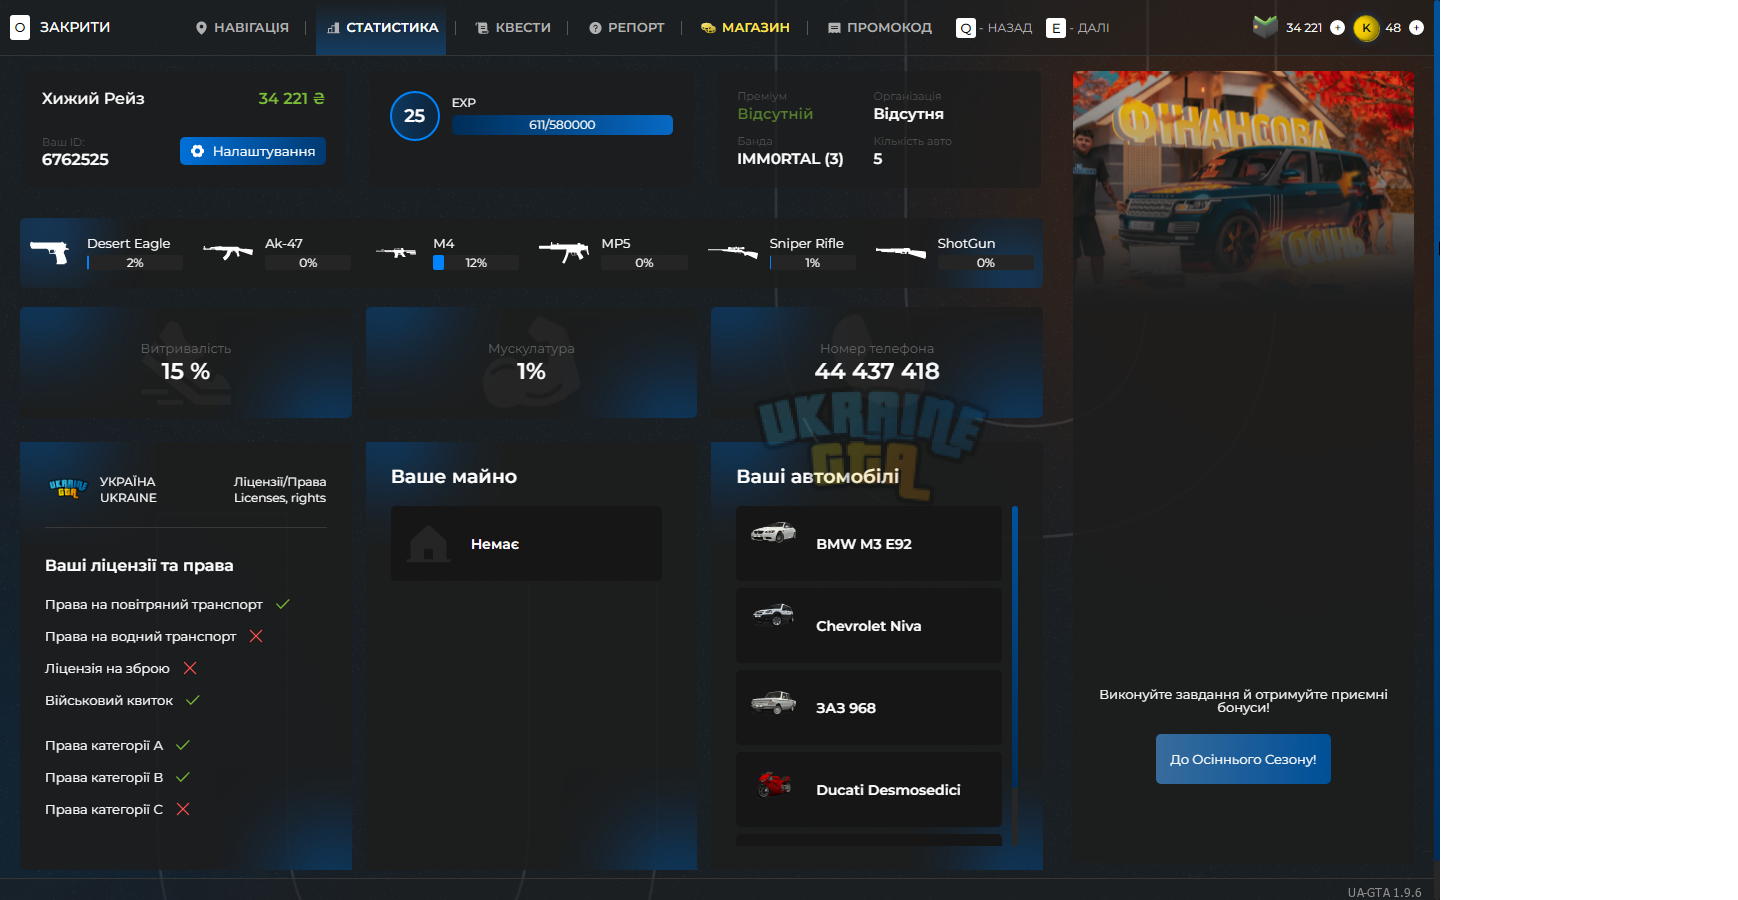Select the Desert Eagle pistol icon

(49, 252)
